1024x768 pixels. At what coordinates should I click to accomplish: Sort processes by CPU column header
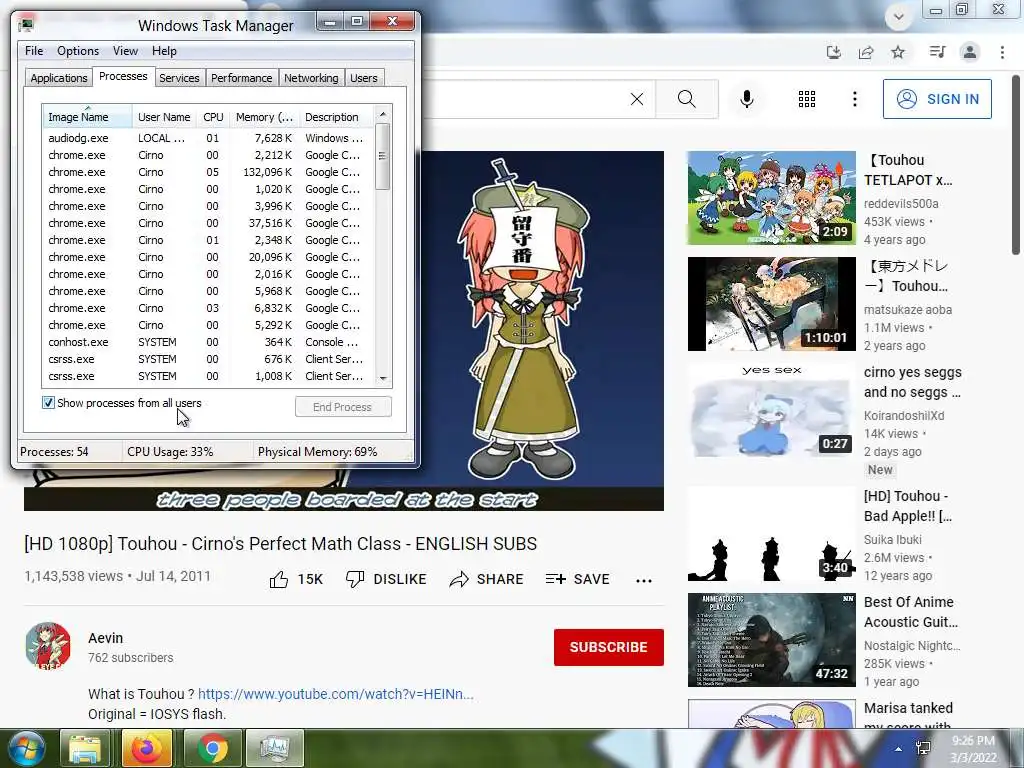(x=213, y=116)
